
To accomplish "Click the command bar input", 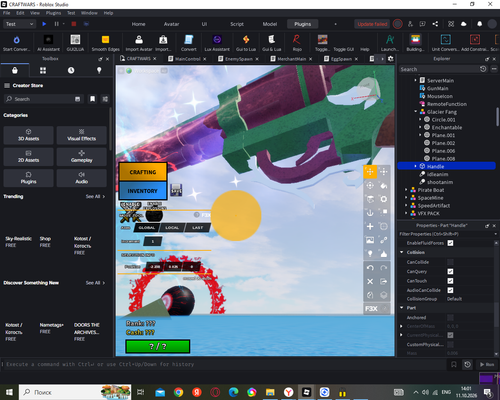I will tap(223, 364).
